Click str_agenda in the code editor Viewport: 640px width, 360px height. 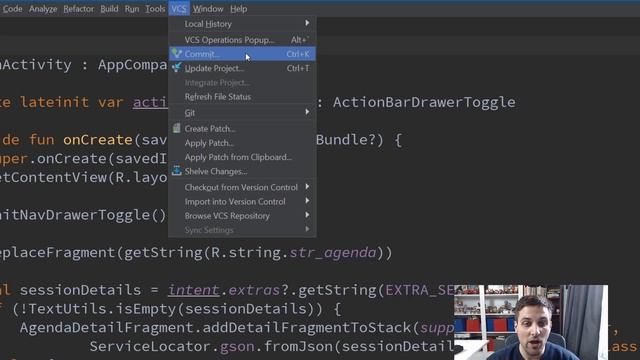333,253
